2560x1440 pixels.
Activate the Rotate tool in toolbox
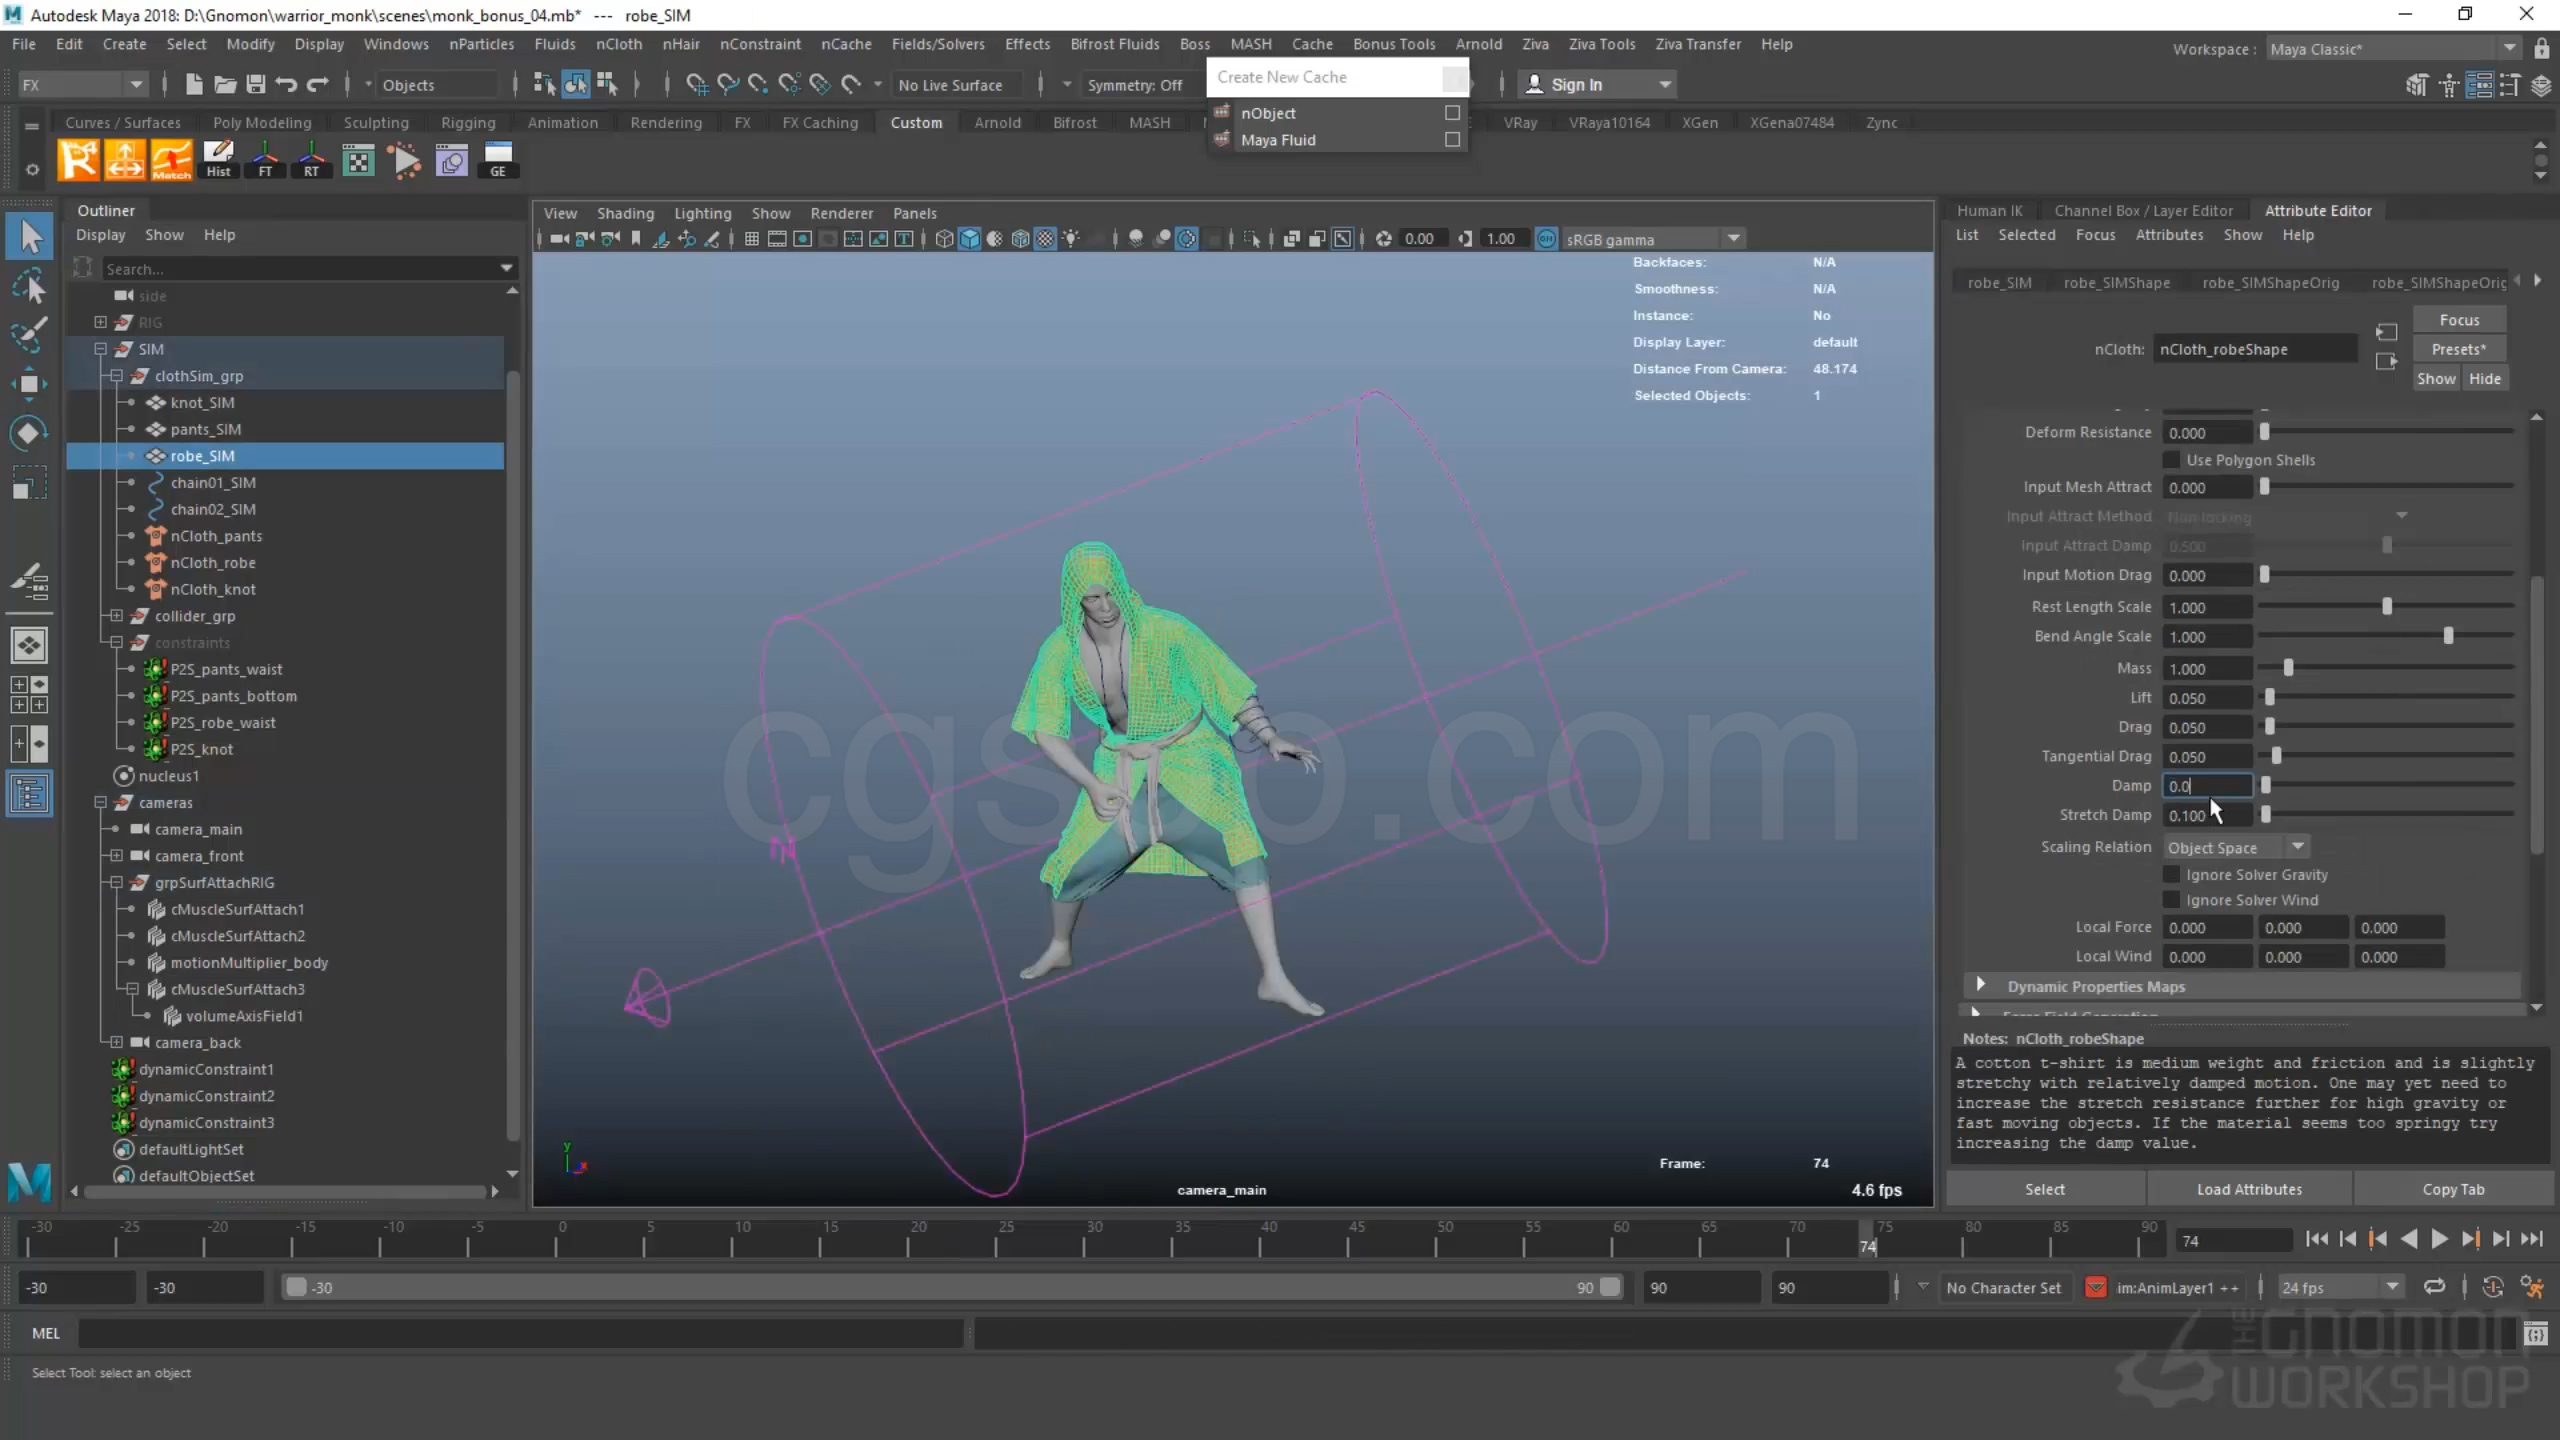[29, 433]
